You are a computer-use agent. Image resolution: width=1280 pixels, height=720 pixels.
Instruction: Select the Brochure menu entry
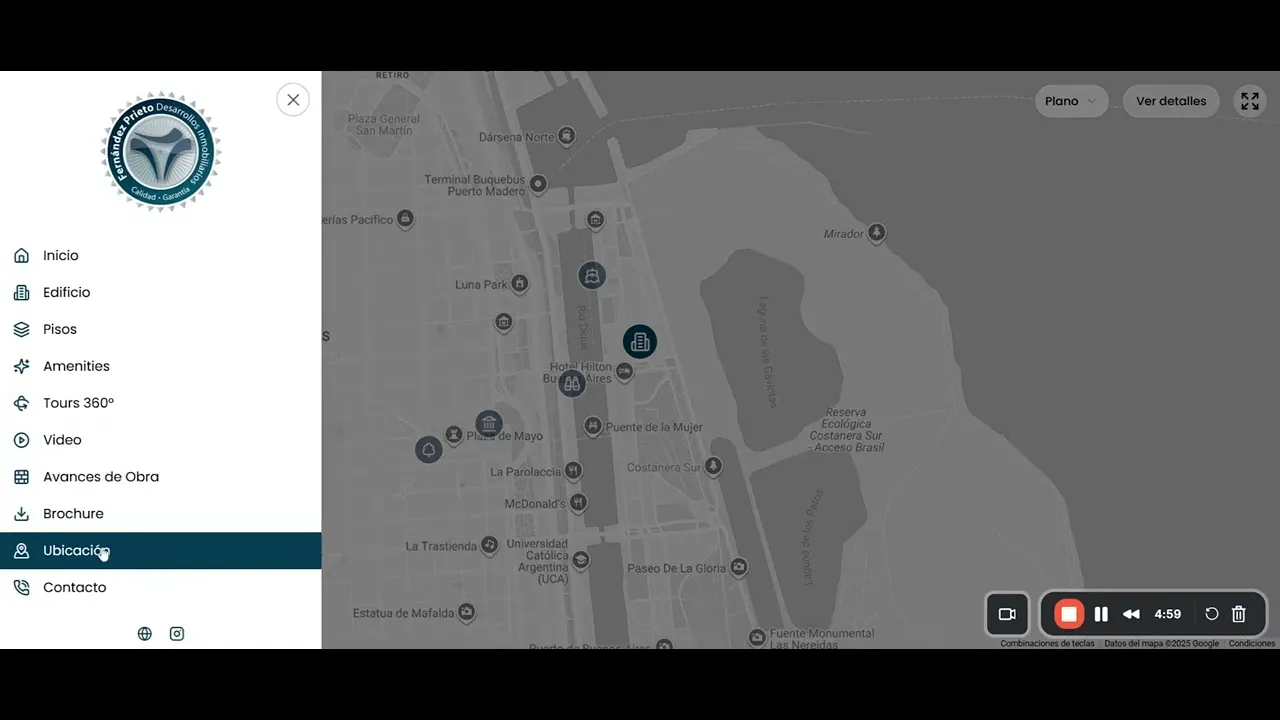coord(160,514)
